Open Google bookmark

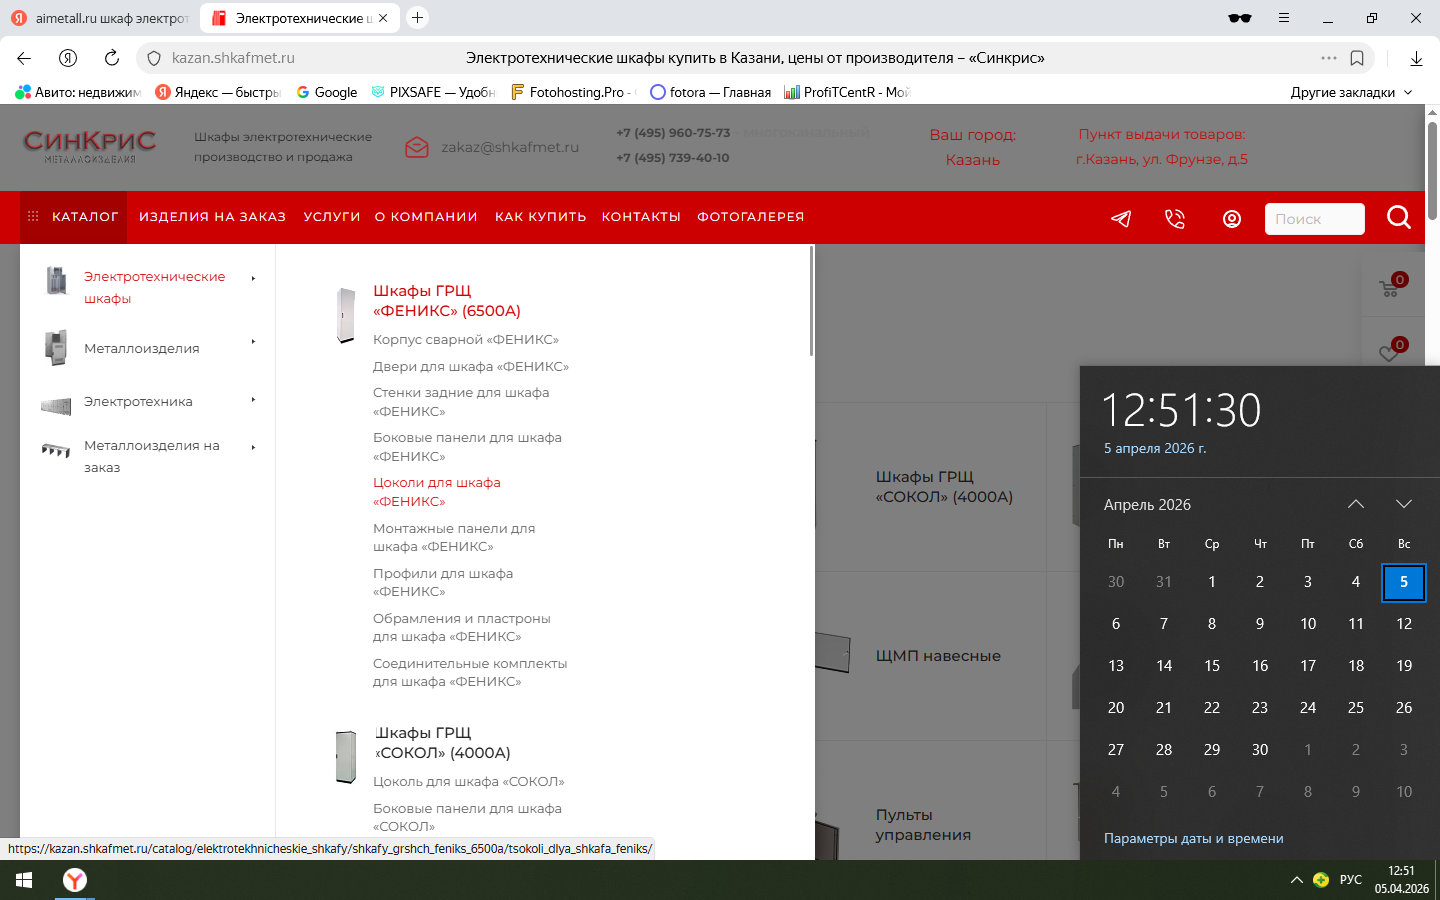tap(326, 92)
